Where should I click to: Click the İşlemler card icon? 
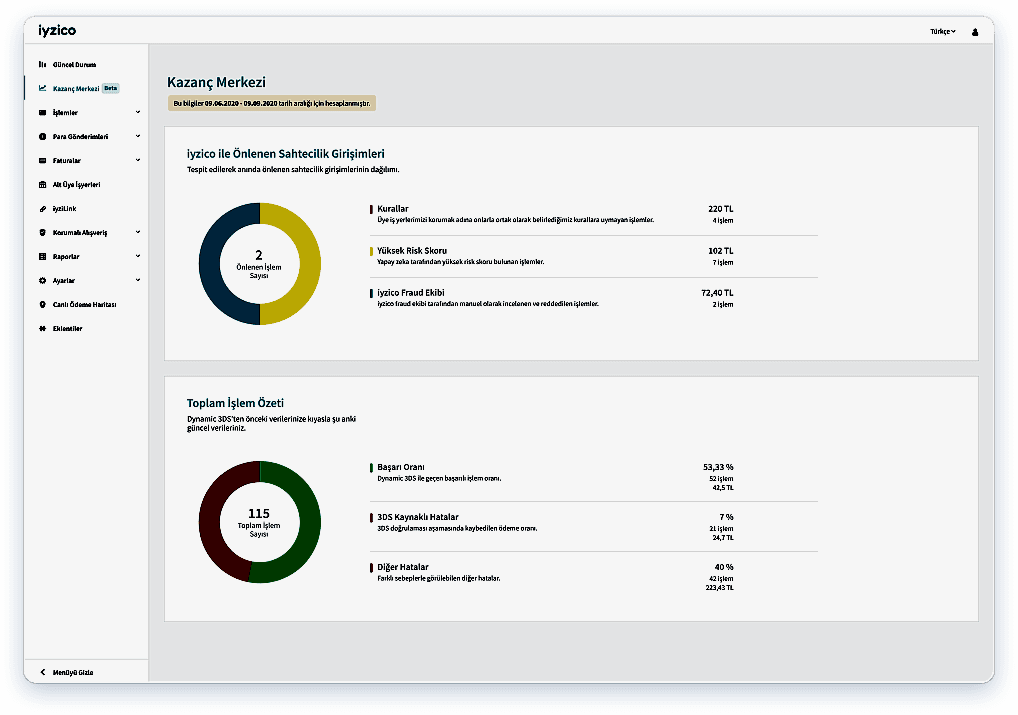point(42,112)
